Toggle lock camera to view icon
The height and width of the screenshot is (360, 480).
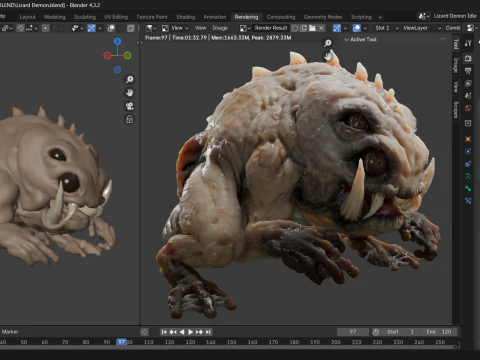click(129, 119)
